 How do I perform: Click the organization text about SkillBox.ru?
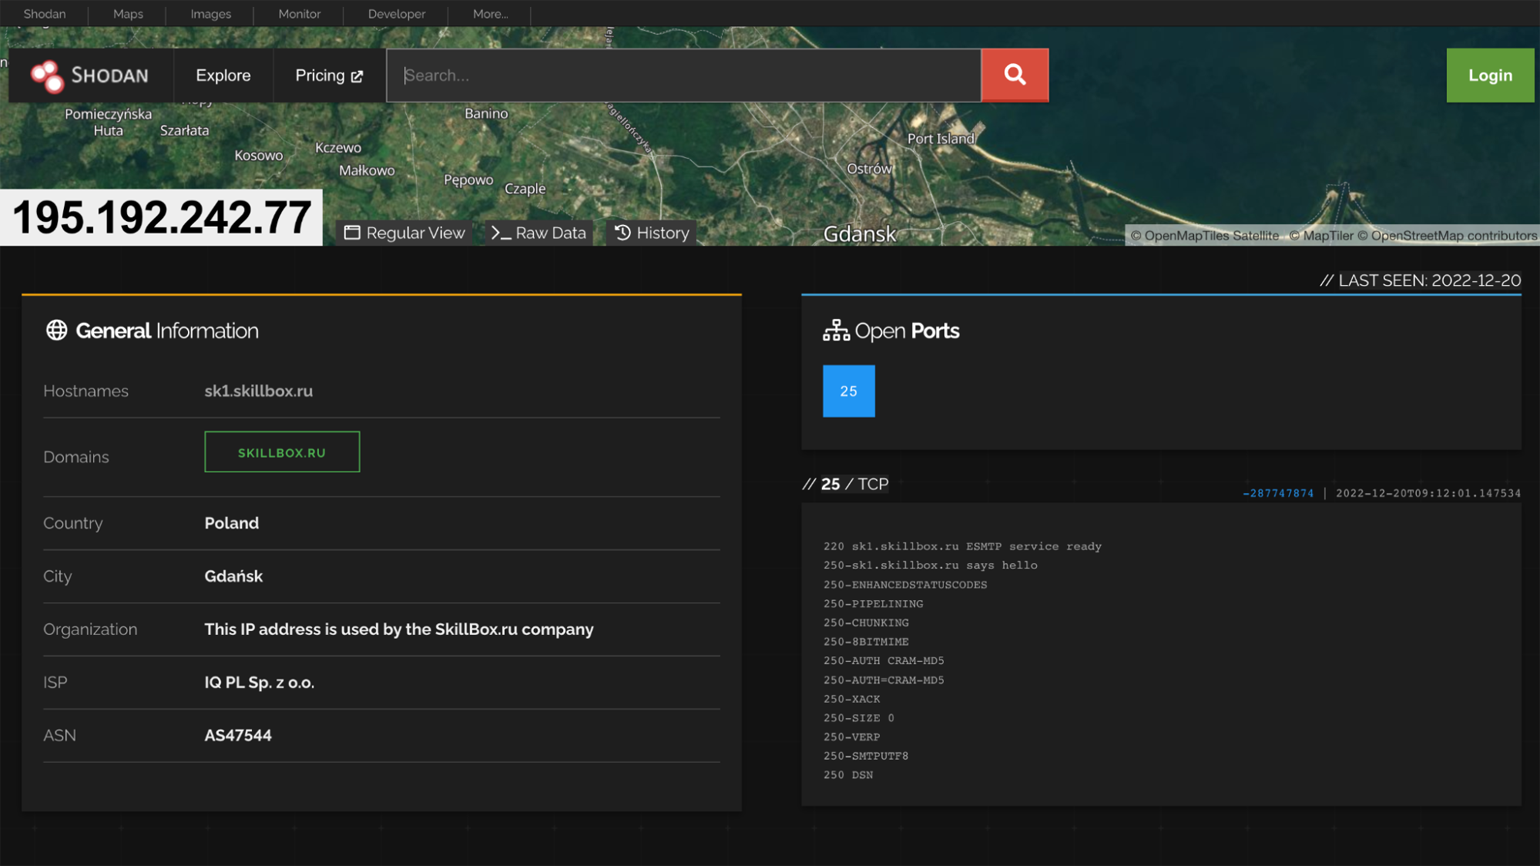point(399,629)
